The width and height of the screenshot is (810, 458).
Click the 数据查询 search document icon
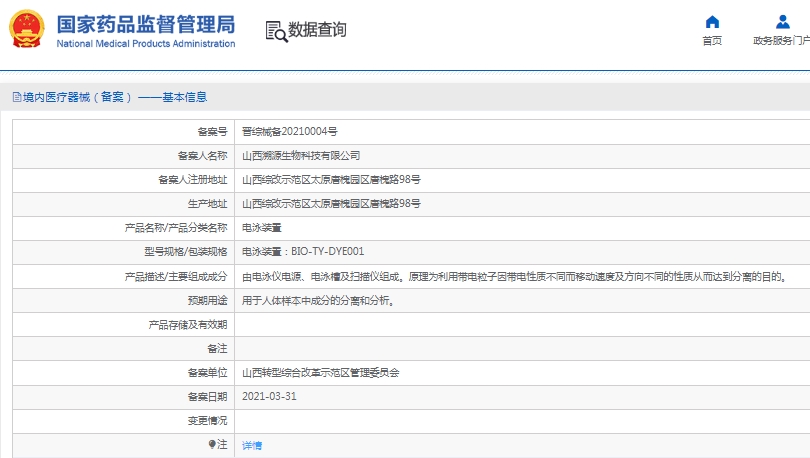[276, 31]
